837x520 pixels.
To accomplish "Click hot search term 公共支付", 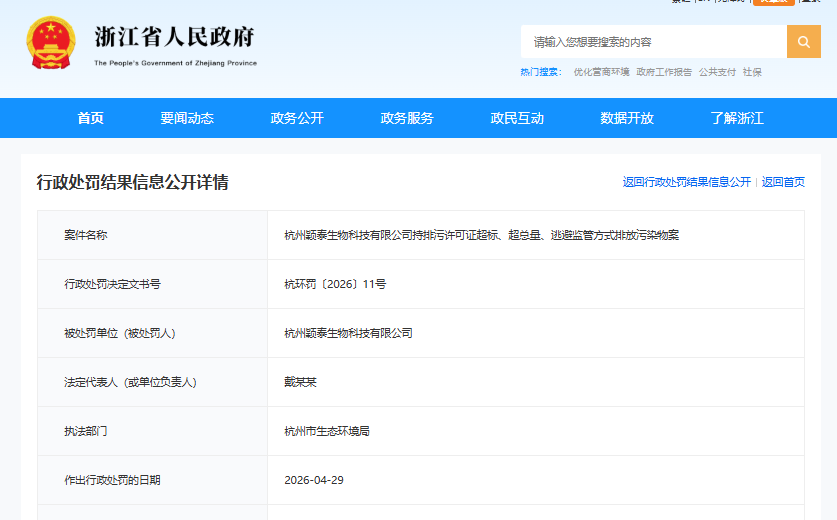I will (x=717, y=72).
